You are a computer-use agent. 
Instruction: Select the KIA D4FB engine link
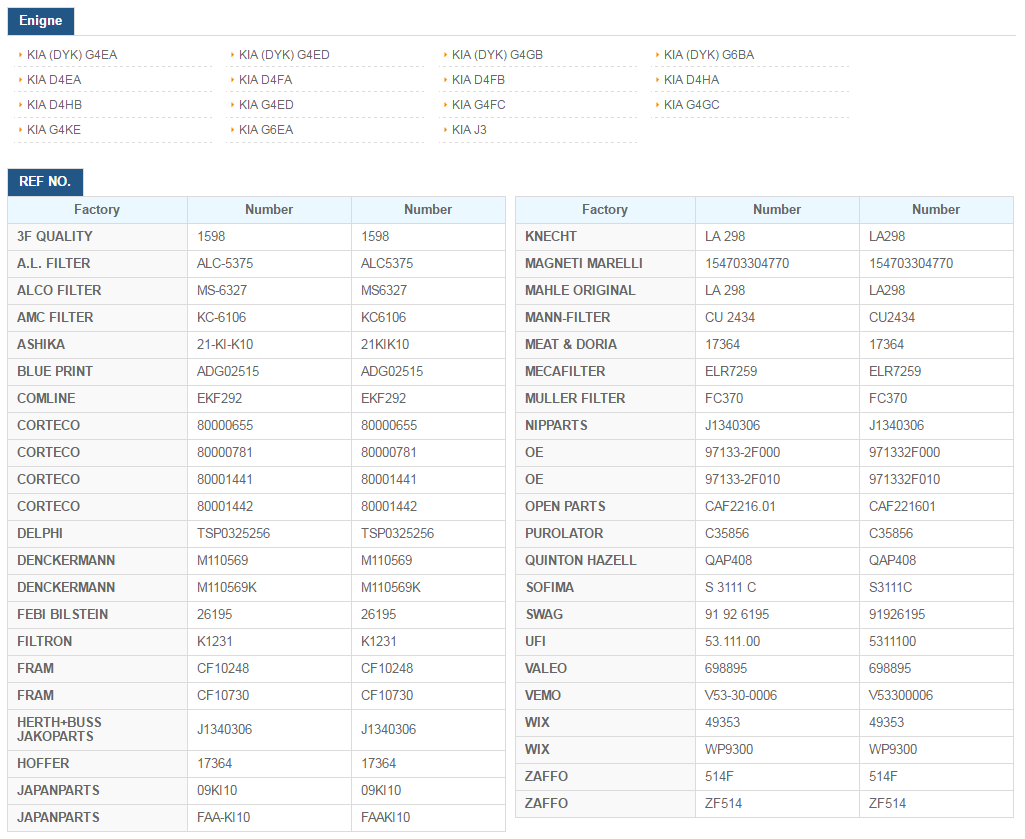click(x=478, y=80)
